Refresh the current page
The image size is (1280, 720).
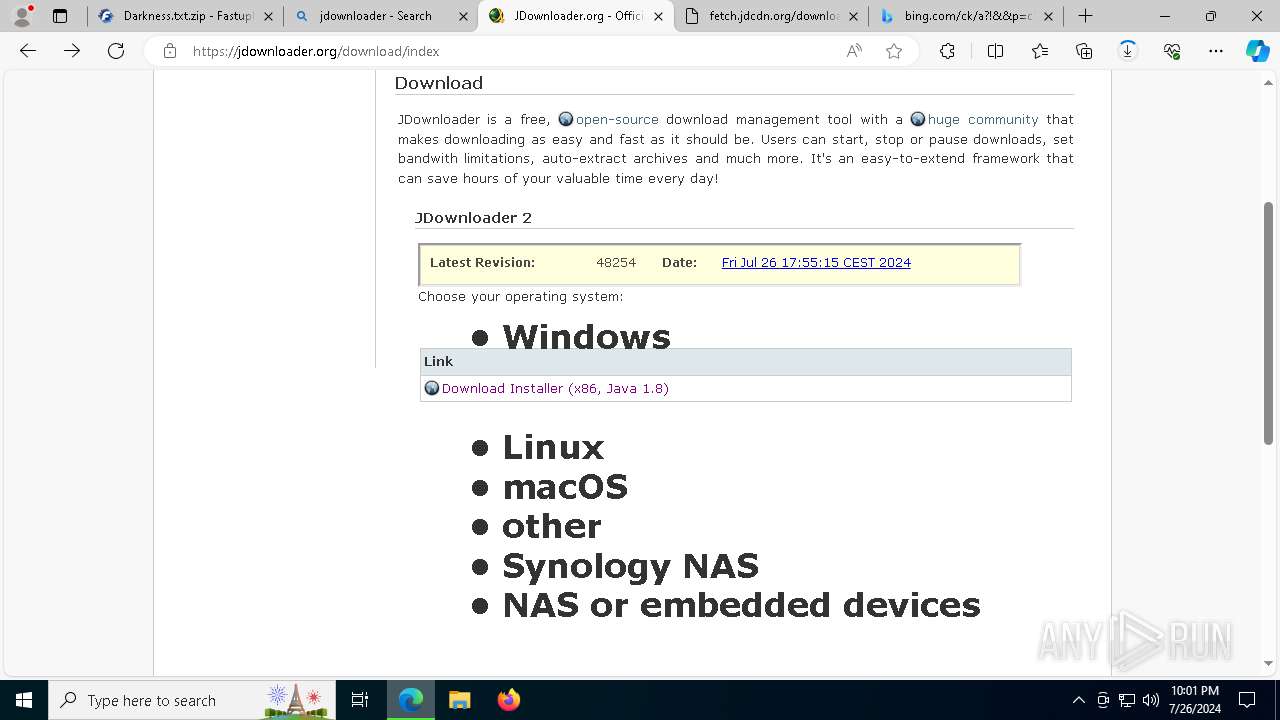116,51
